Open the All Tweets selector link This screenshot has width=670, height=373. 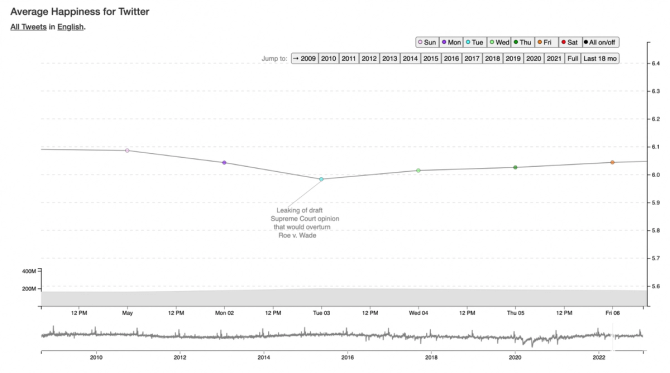click(28, 27)
